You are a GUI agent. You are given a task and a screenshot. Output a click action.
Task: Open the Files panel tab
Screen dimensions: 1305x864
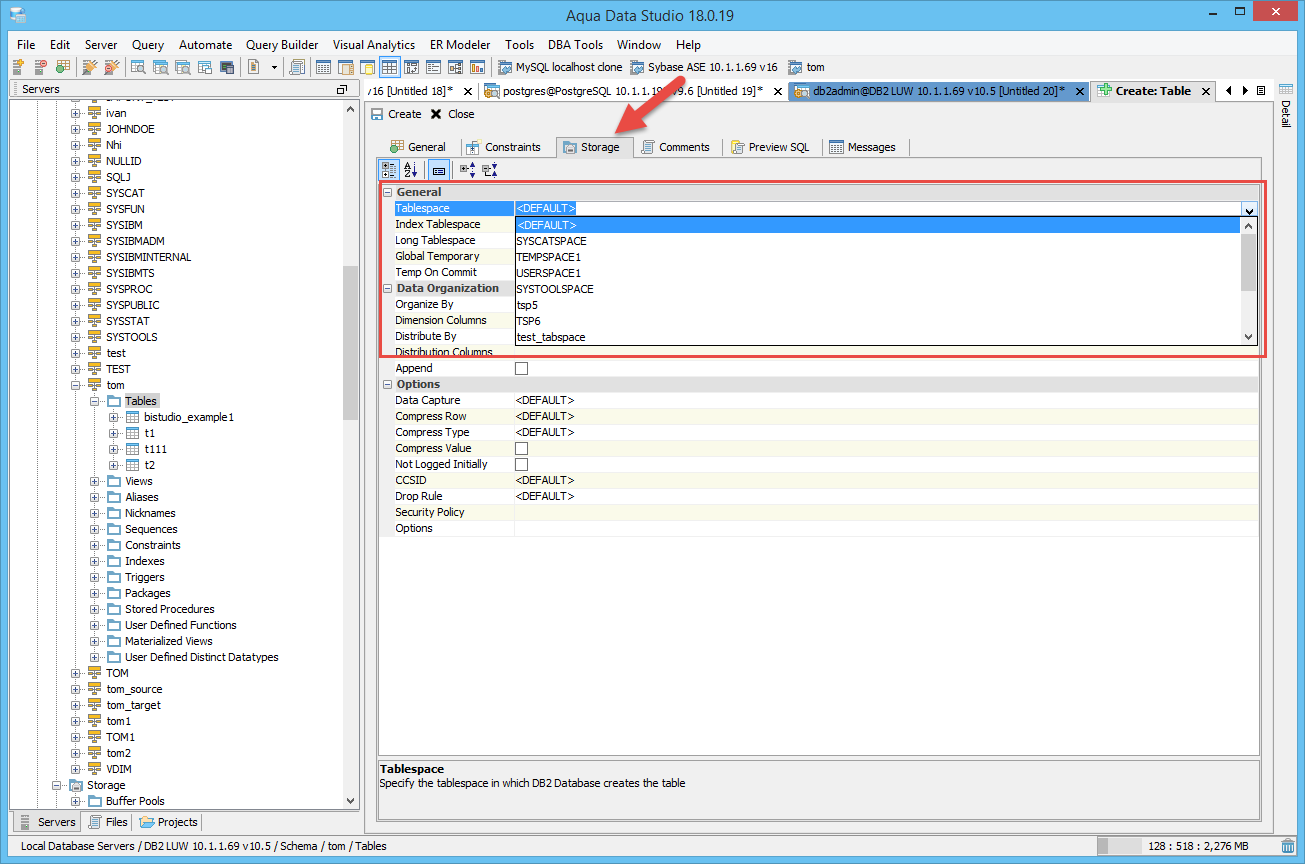[x=108, y=822]
